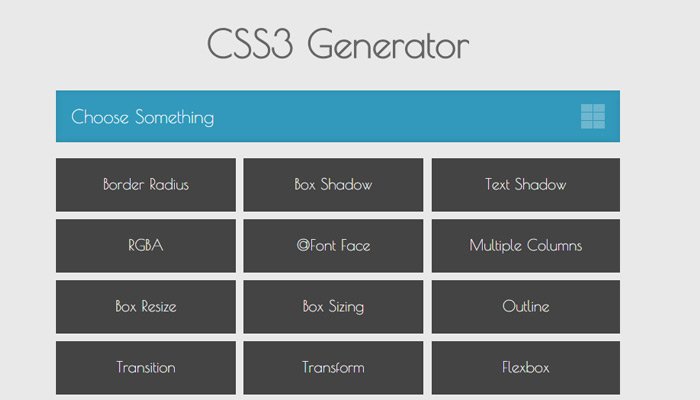
Task: Click the gray gap between Box Shadow and @Font Face
Action: (x=333, y=215)
